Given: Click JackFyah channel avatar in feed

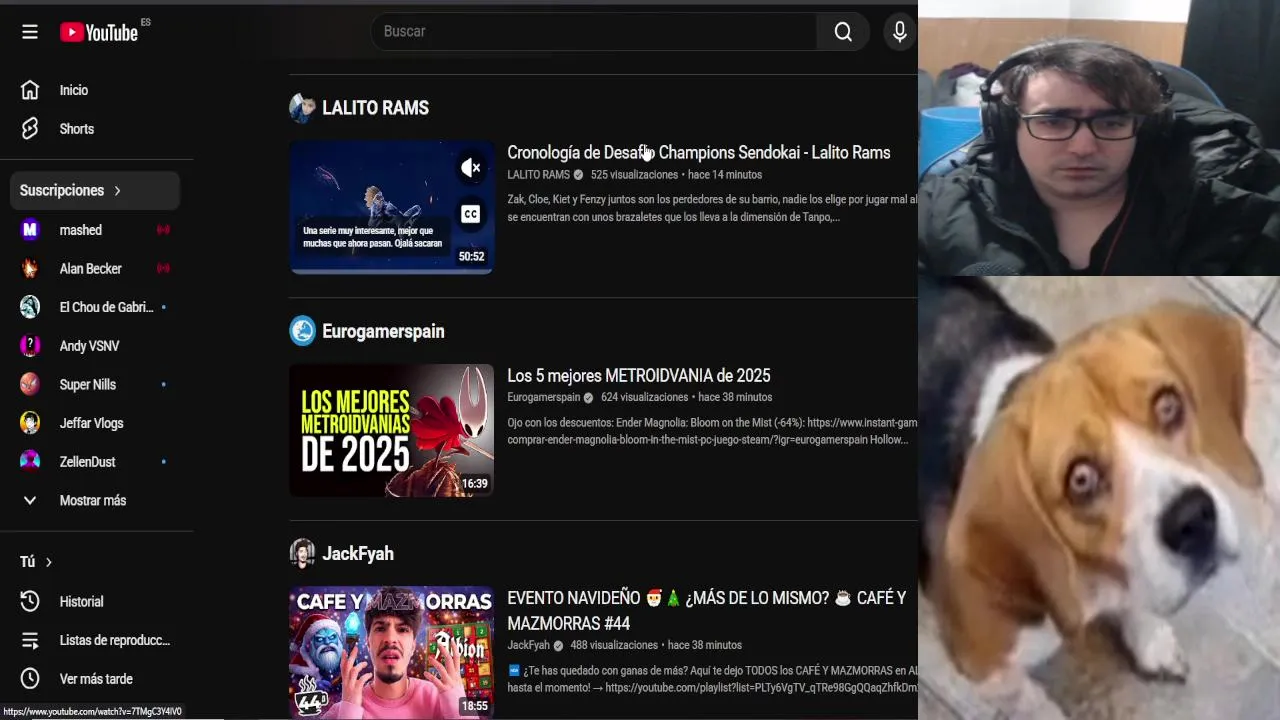Looking at the screenshot, I should tap(302, 553).
